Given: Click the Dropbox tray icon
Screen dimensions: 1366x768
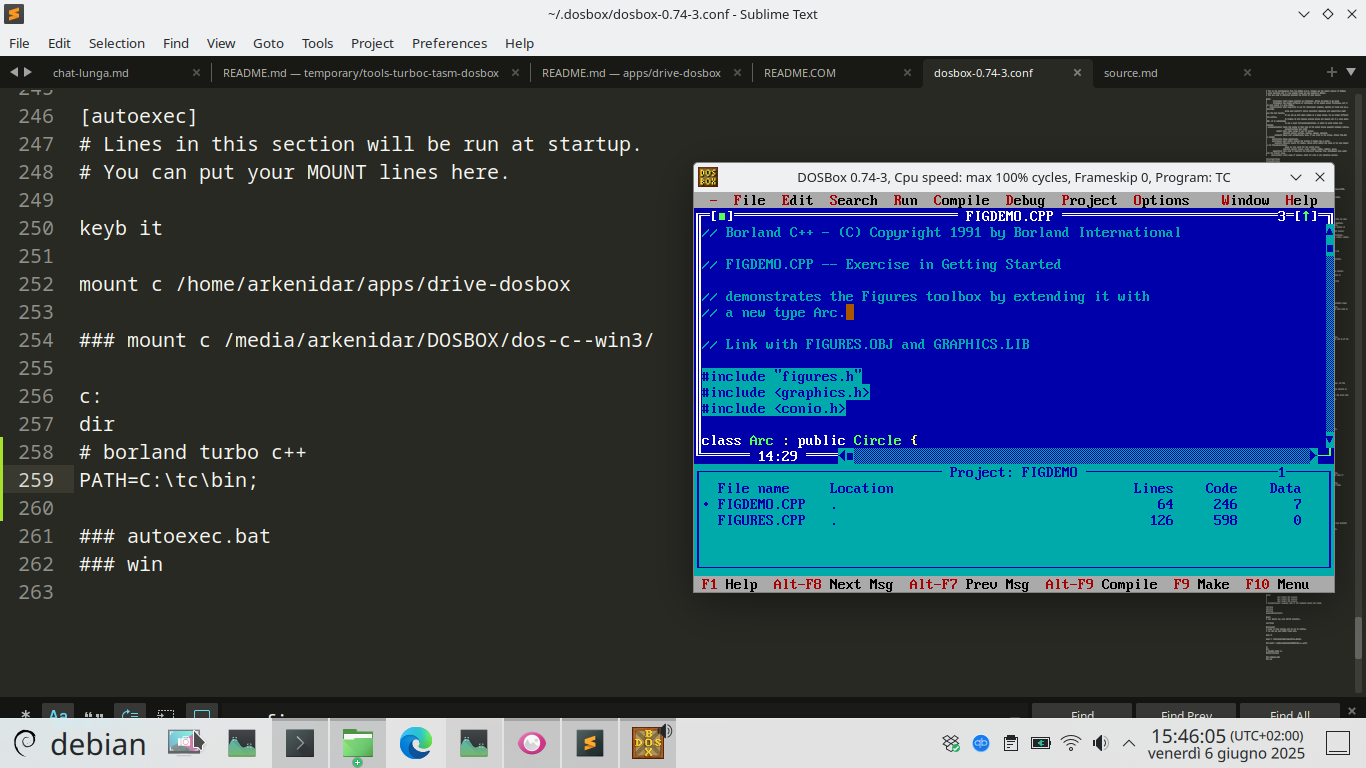Looking at the screenshot, I should click(x=951, y=743).
